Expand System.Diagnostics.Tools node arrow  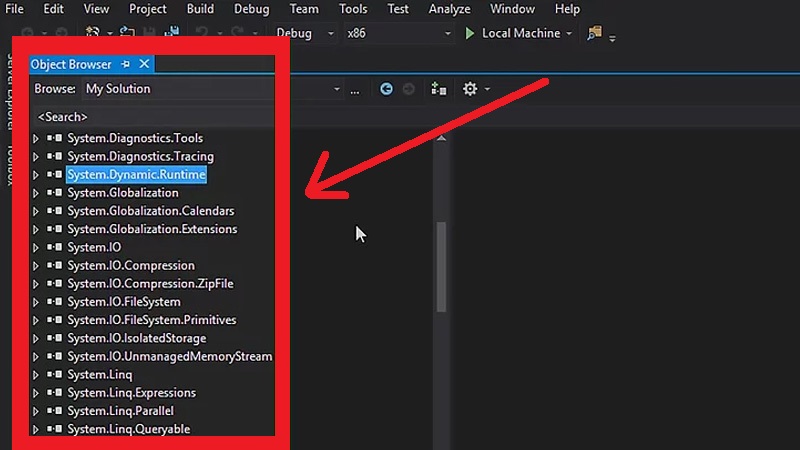click(36, 138)
